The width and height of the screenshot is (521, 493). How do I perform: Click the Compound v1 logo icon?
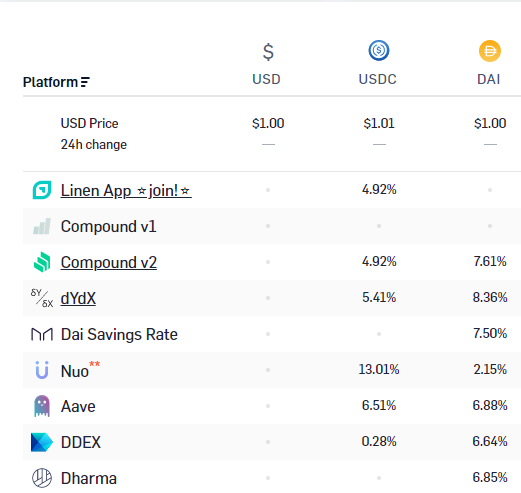(x=42, y=226)
